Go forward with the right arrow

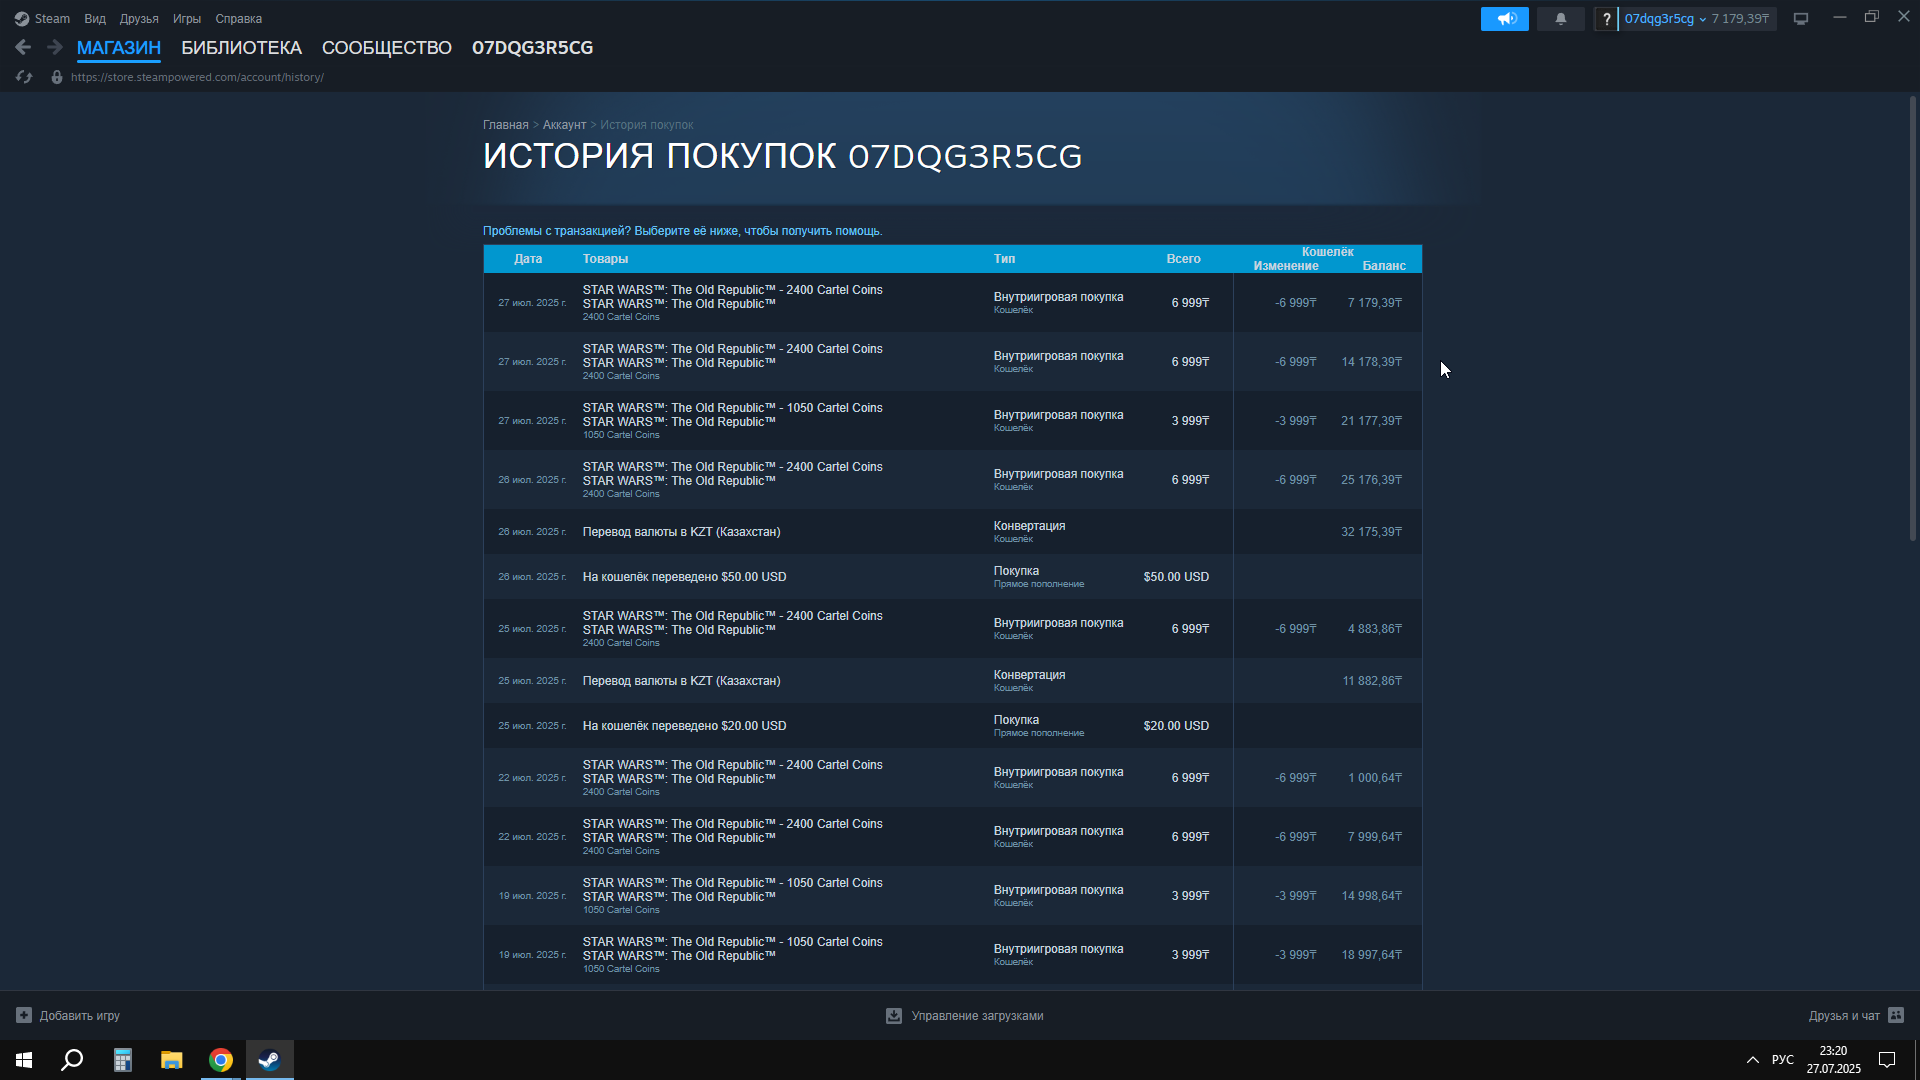(55, 47)
